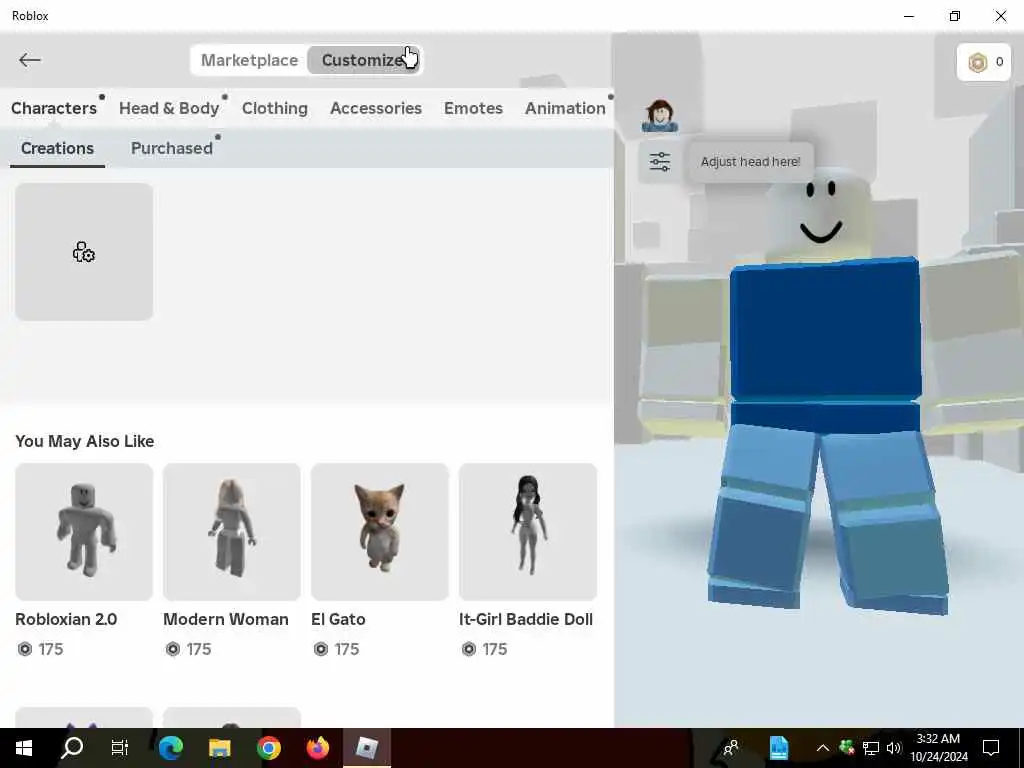Click the El Gato name label

[338, 619]
